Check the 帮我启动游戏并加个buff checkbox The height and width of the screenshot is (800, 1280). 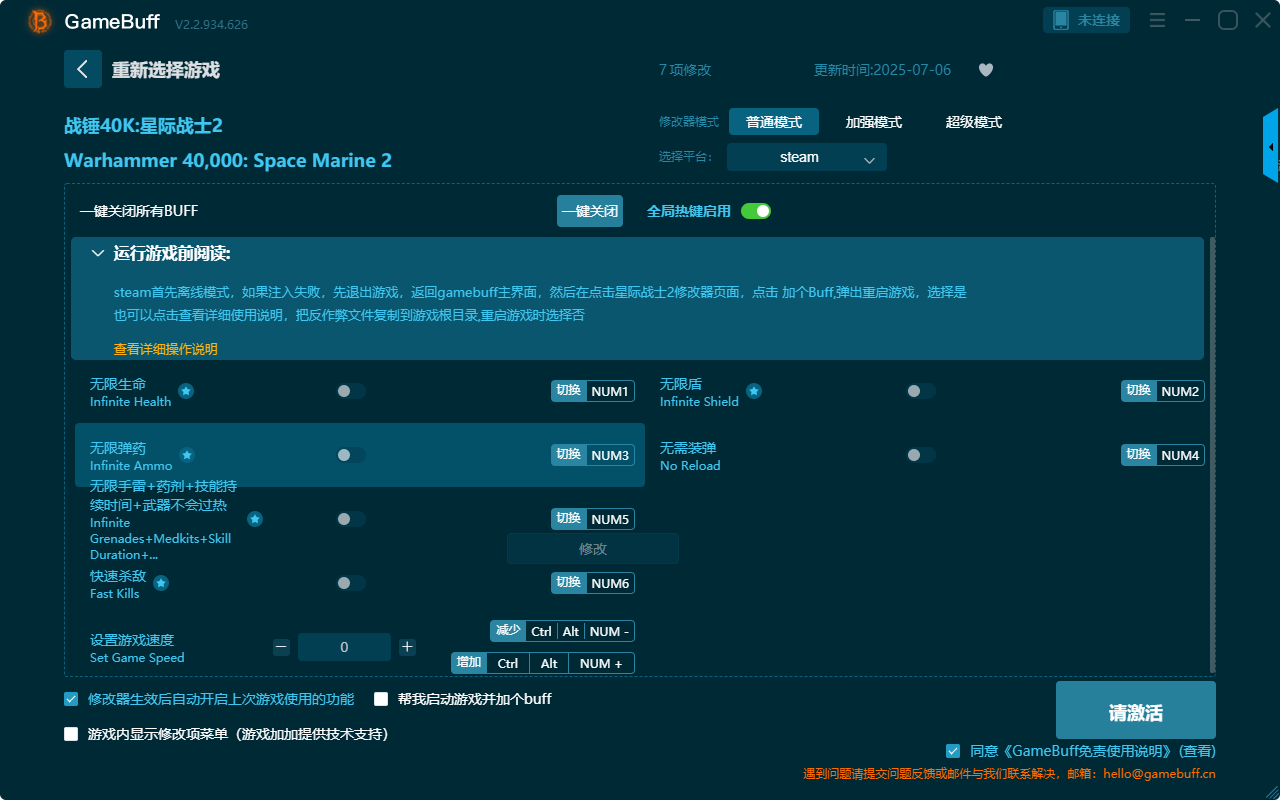click(x=381, y=699)
